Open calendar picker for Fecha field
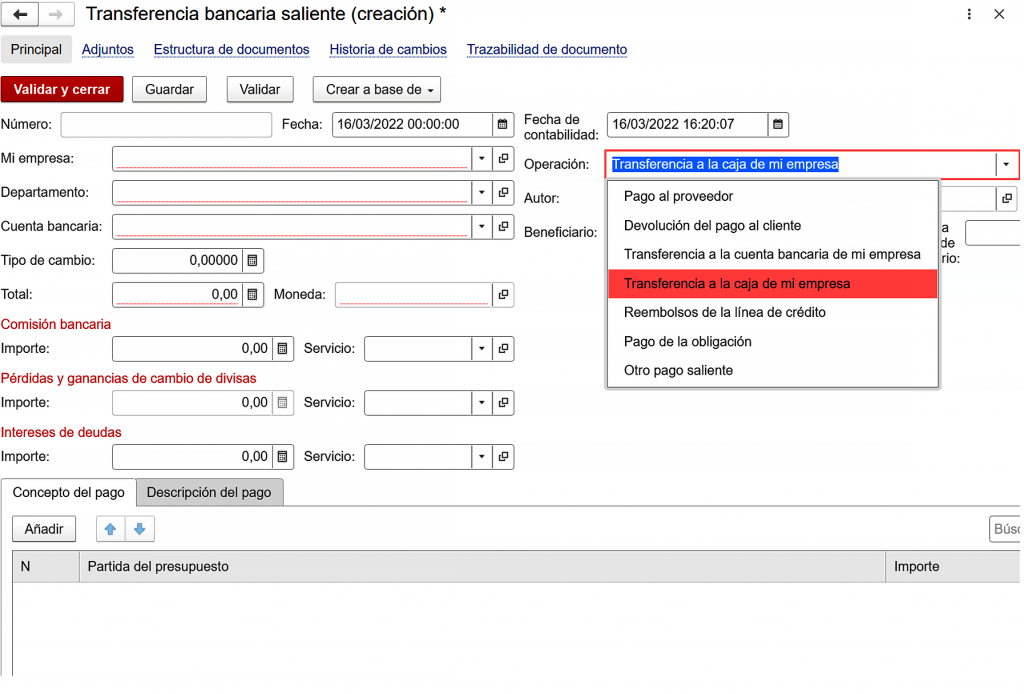This screenshot has height=694, width=1024. 502,124
